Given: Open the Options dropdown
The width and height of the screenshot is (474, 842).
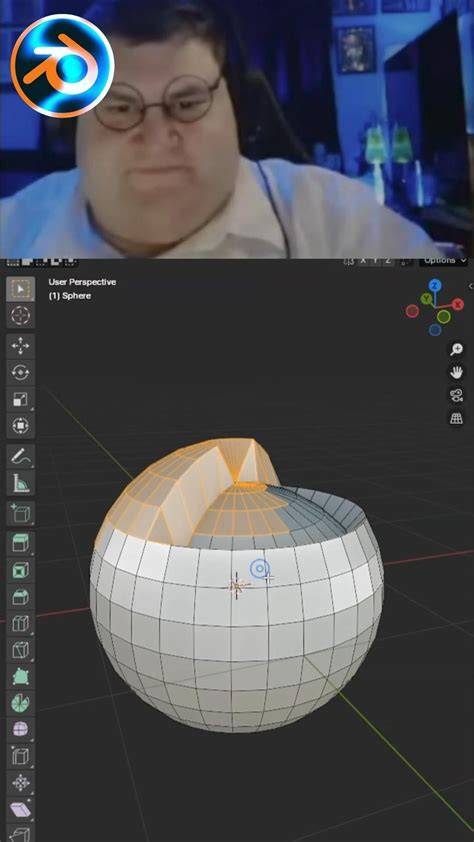Looking at the screenshot, I should [443, 260].
